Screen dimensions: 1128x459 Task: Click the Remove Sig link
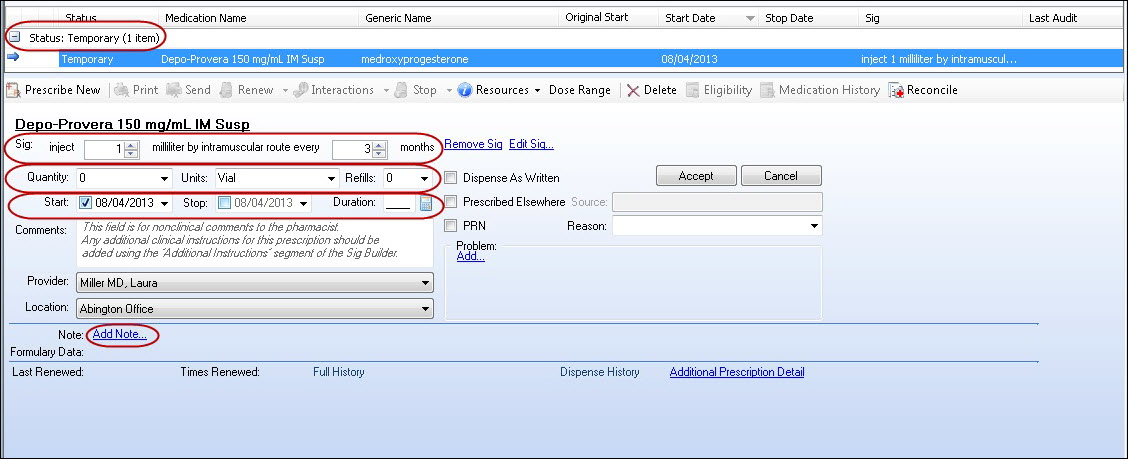point(473,144)
